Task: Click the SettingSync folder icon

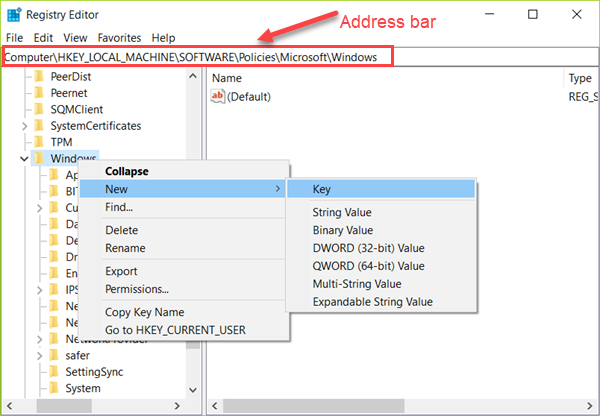Action: click(x=54, y=372)
